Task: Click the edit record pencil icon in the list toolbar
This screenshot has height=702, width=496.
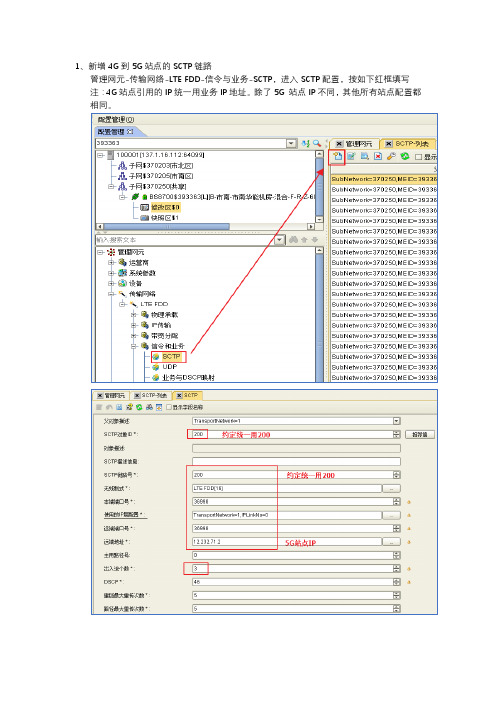Action: click(351, 156)
